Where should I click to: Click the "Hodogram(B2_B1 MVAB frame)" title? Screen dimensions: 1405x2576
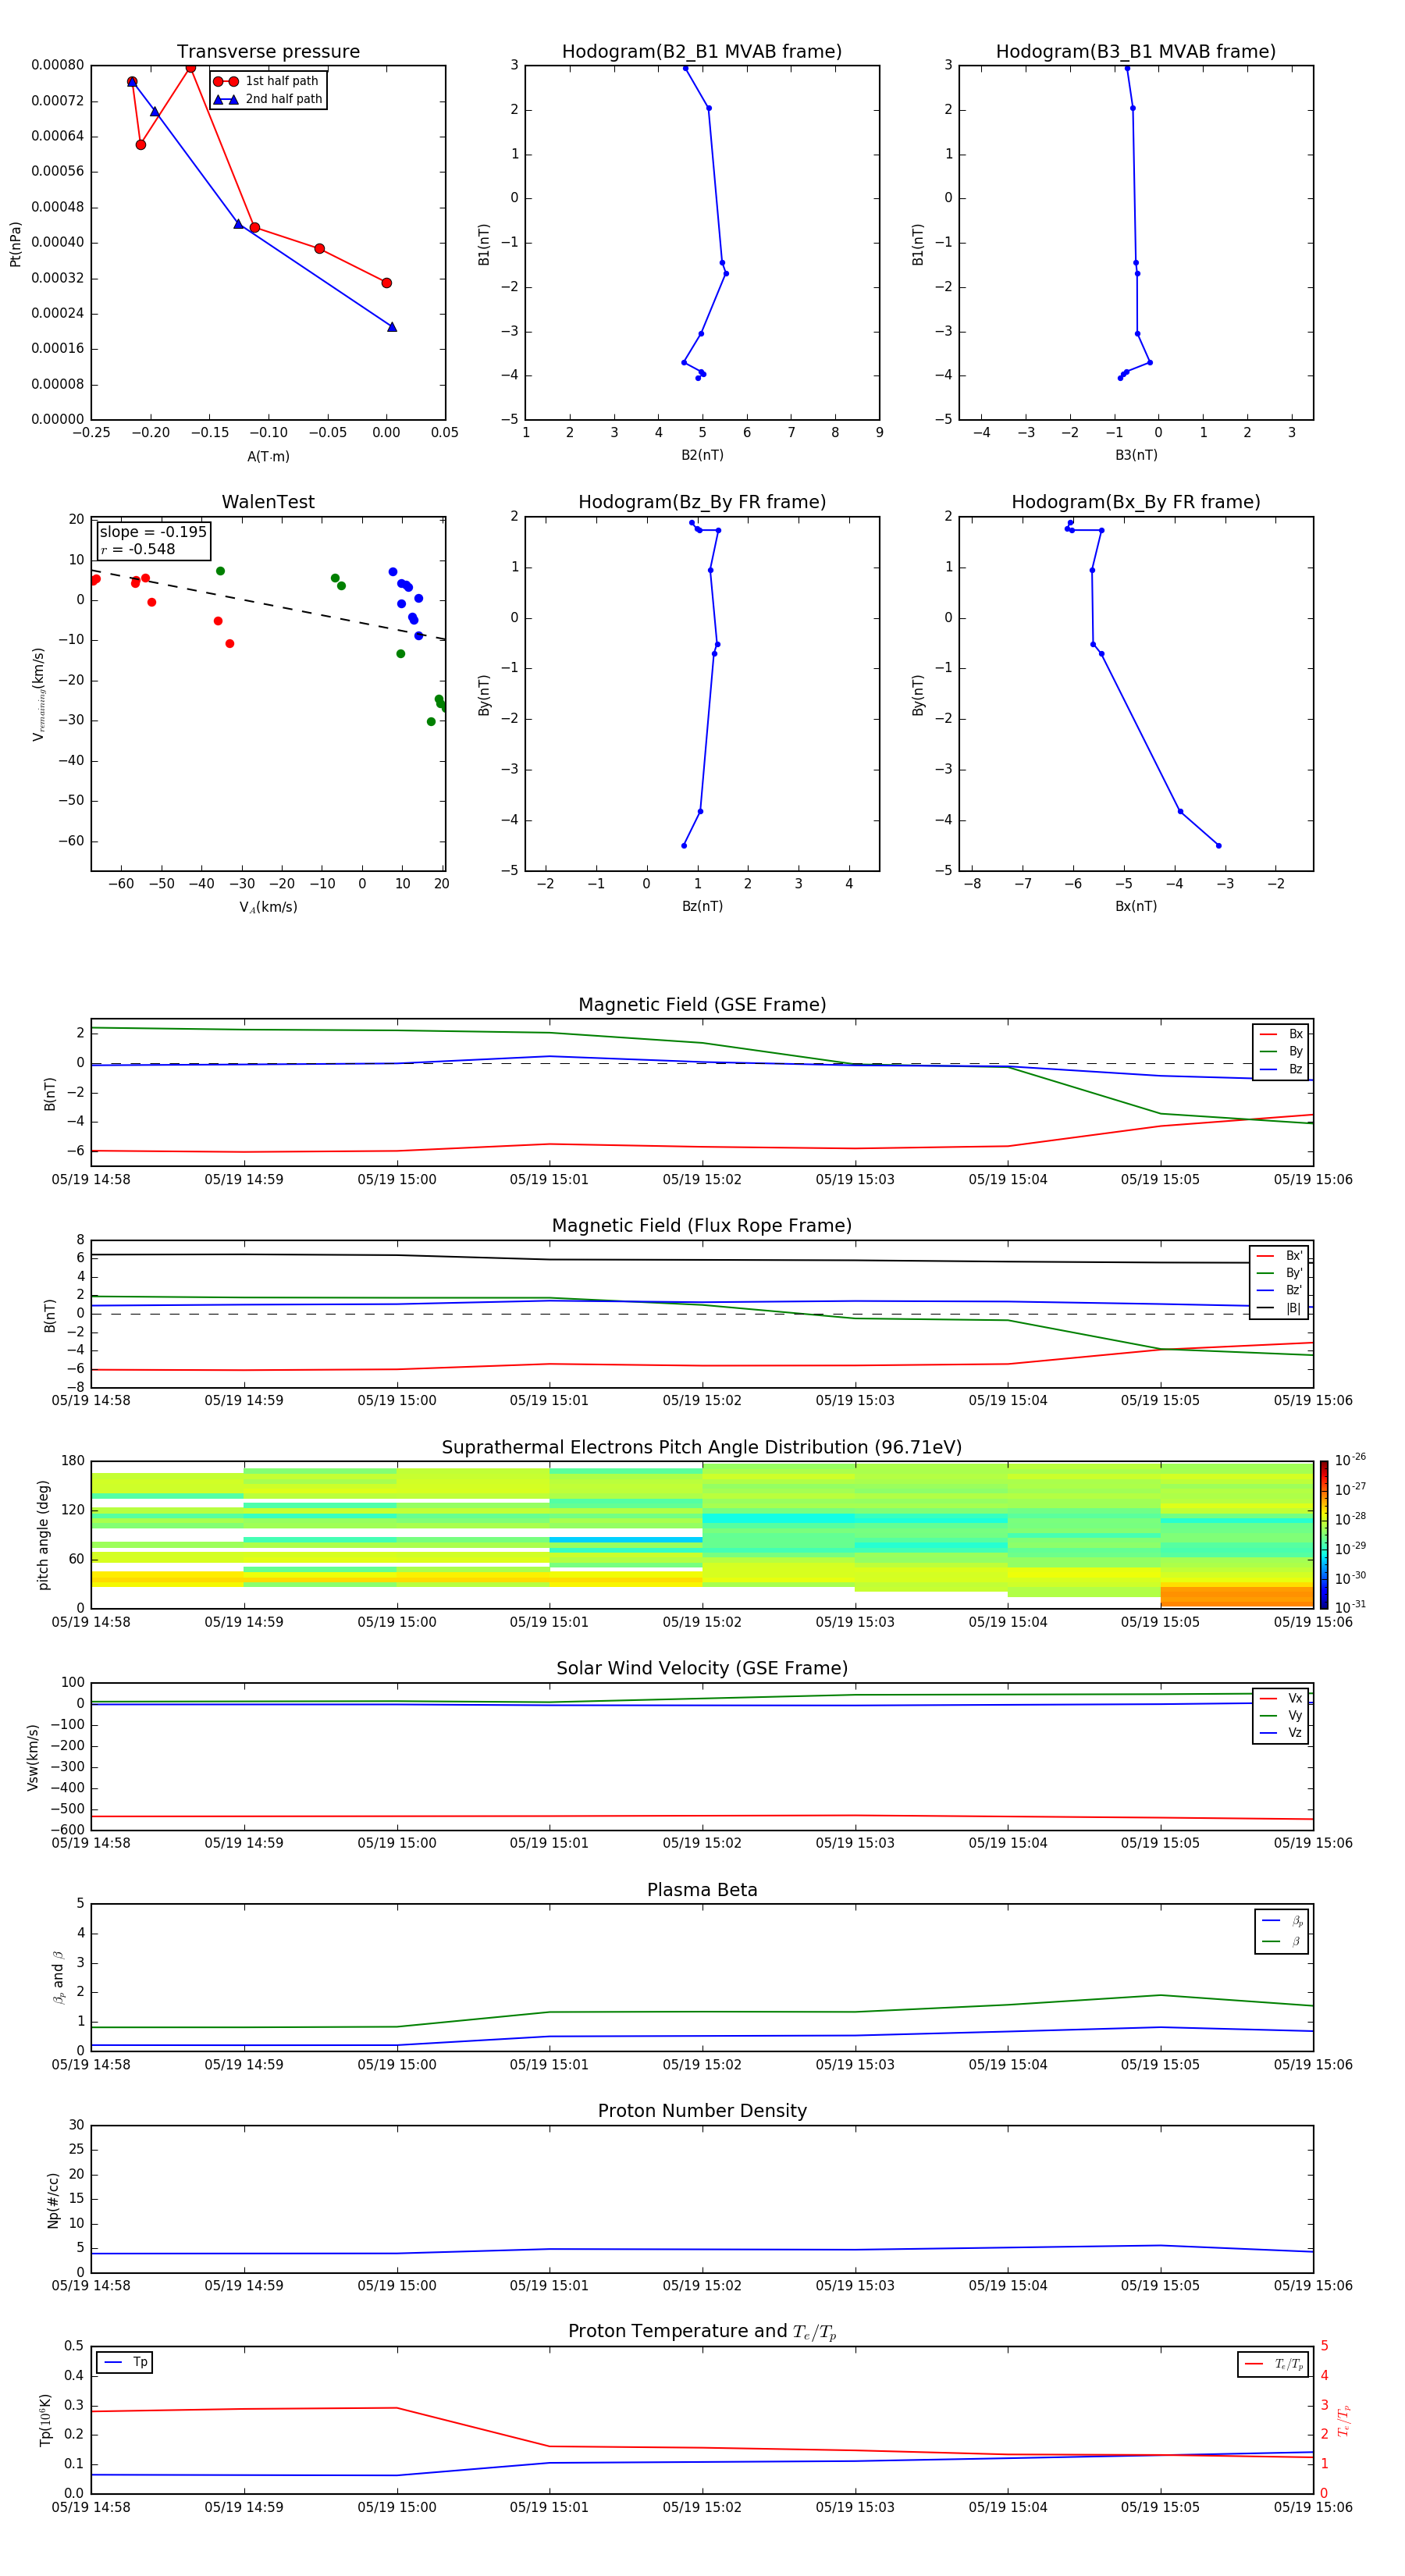coord(702,52)
